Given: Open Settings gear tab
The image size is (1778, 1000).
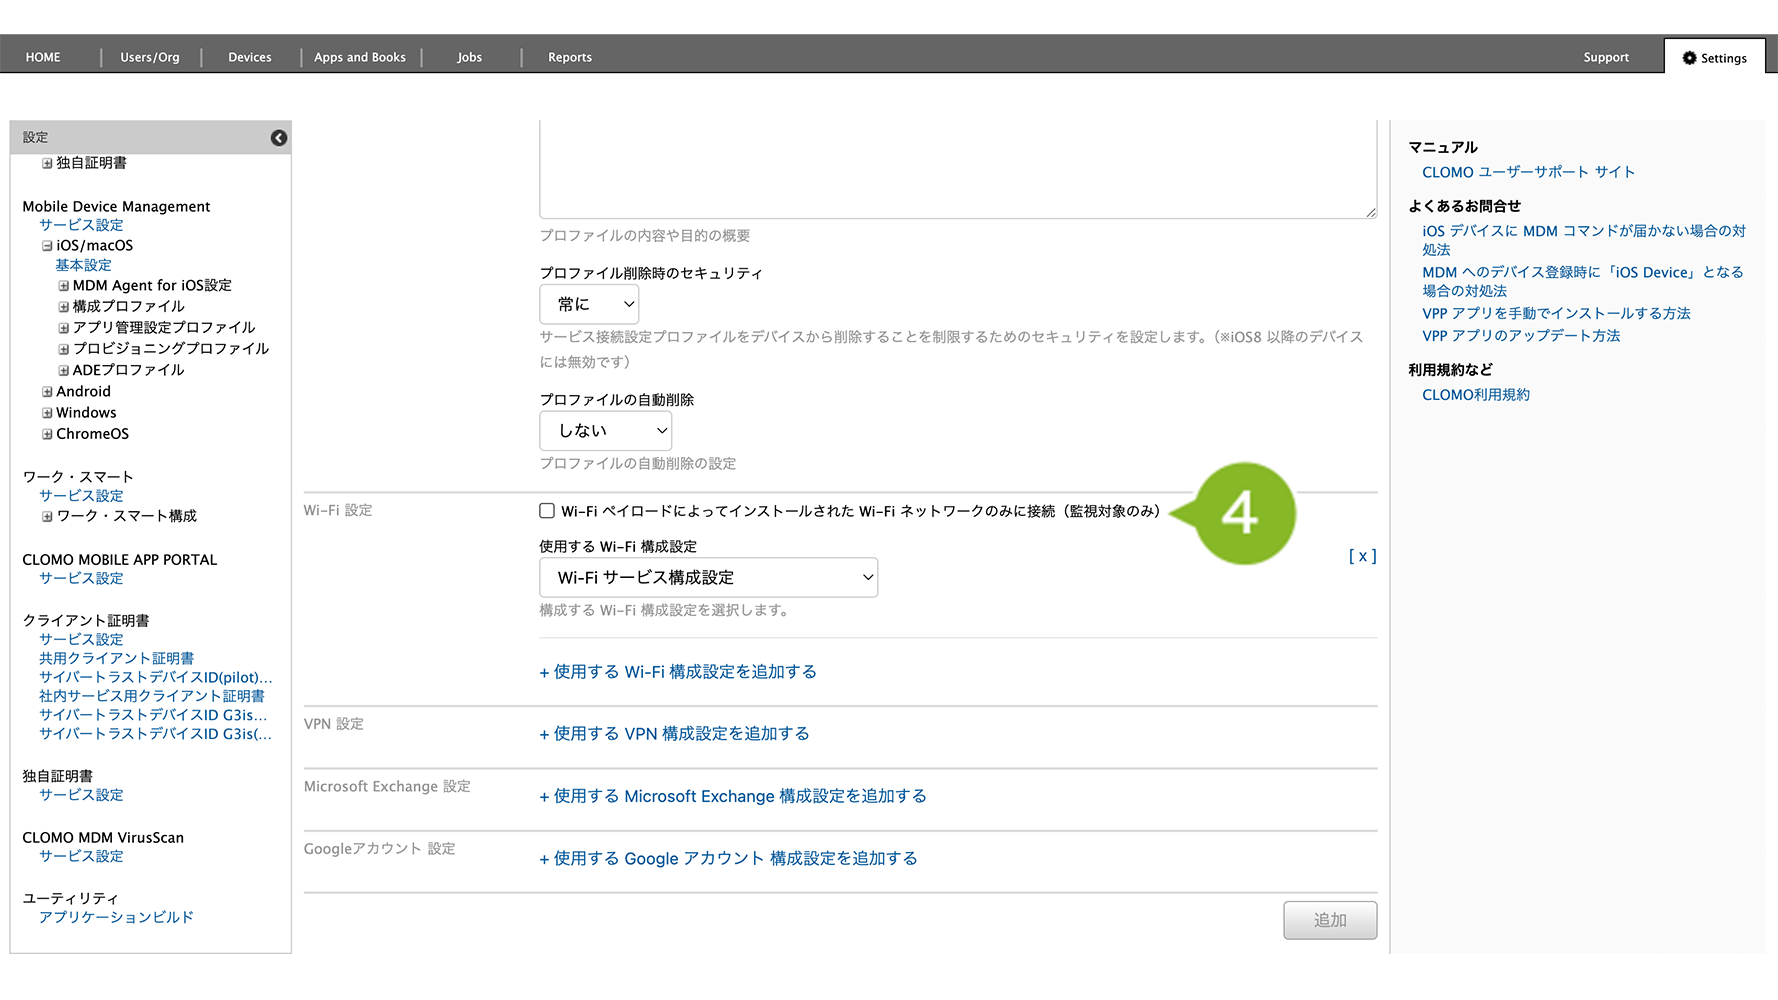Looking at the screenshot, I should coord(1714,58).
